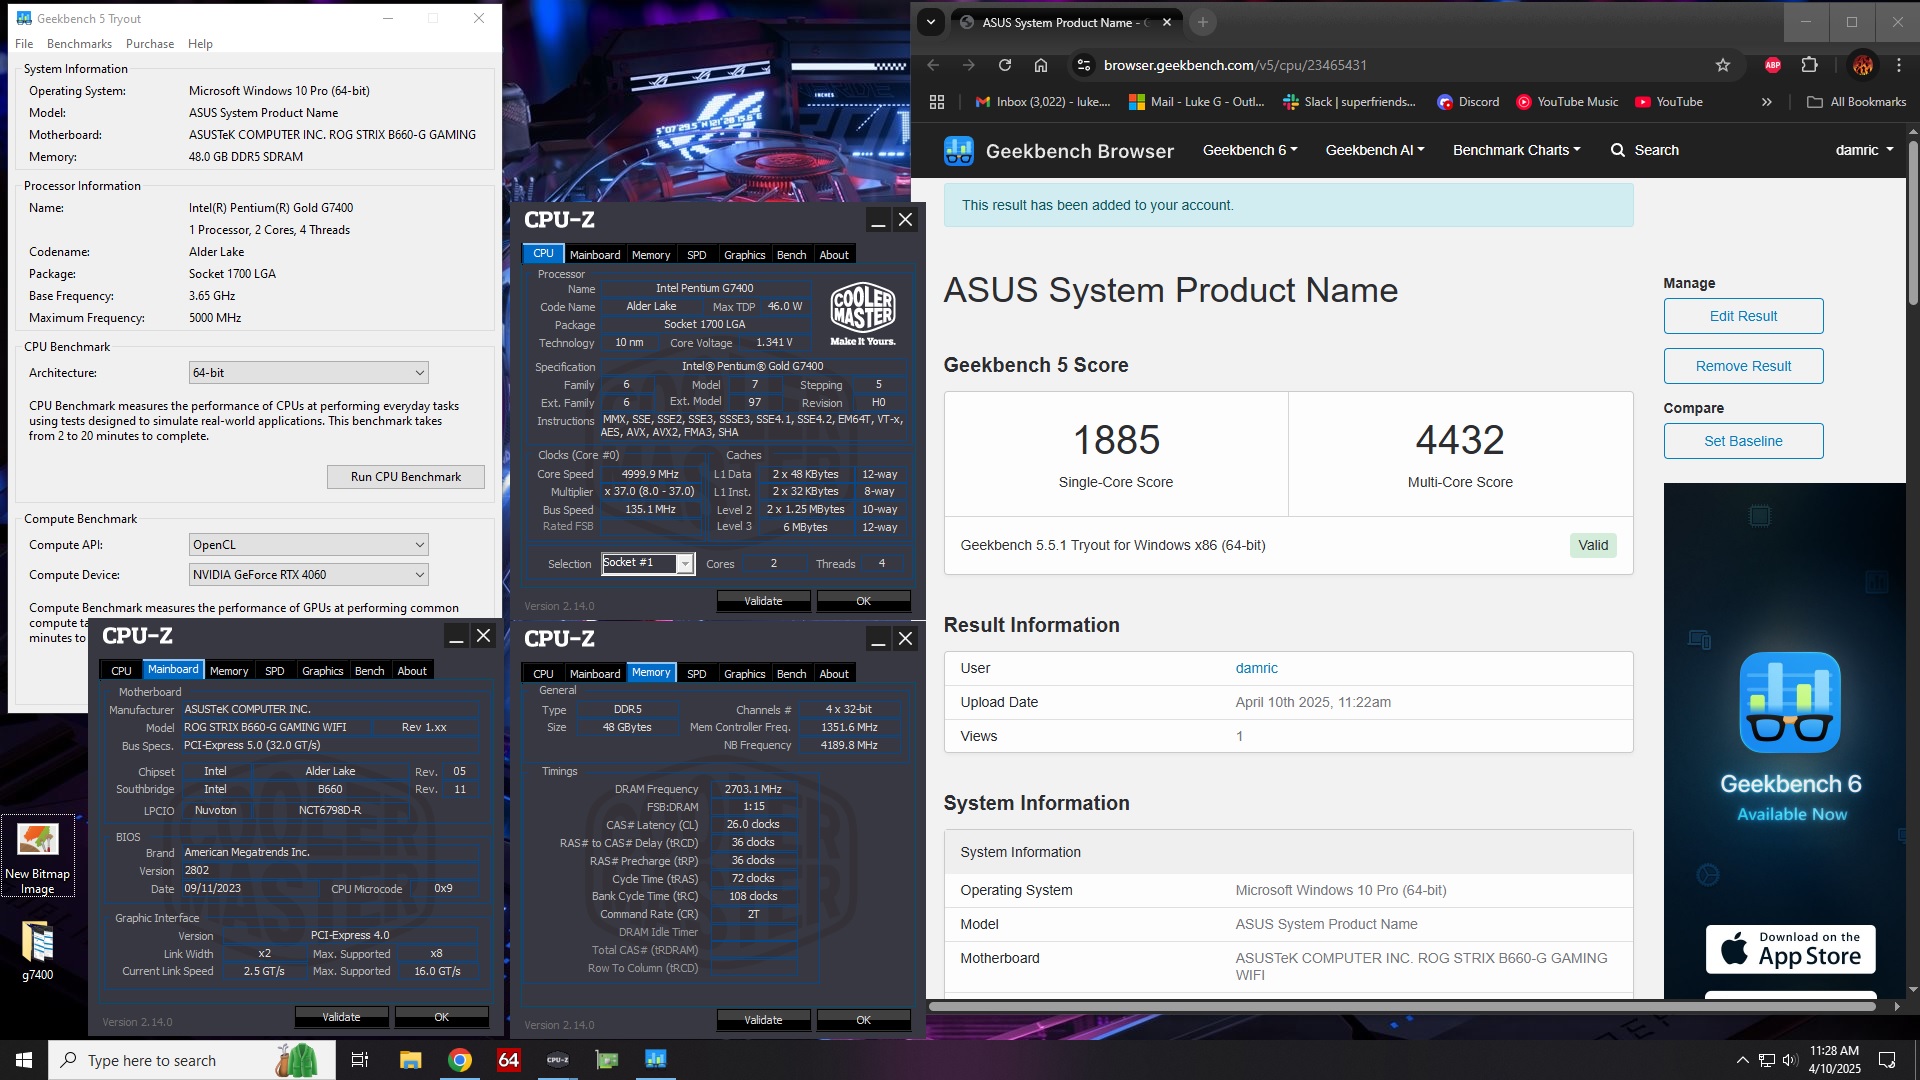The width and height of the screenshot is (1920, 1080).
Task: Open Task View from taskbar
Action: [x=360, y=1060]
